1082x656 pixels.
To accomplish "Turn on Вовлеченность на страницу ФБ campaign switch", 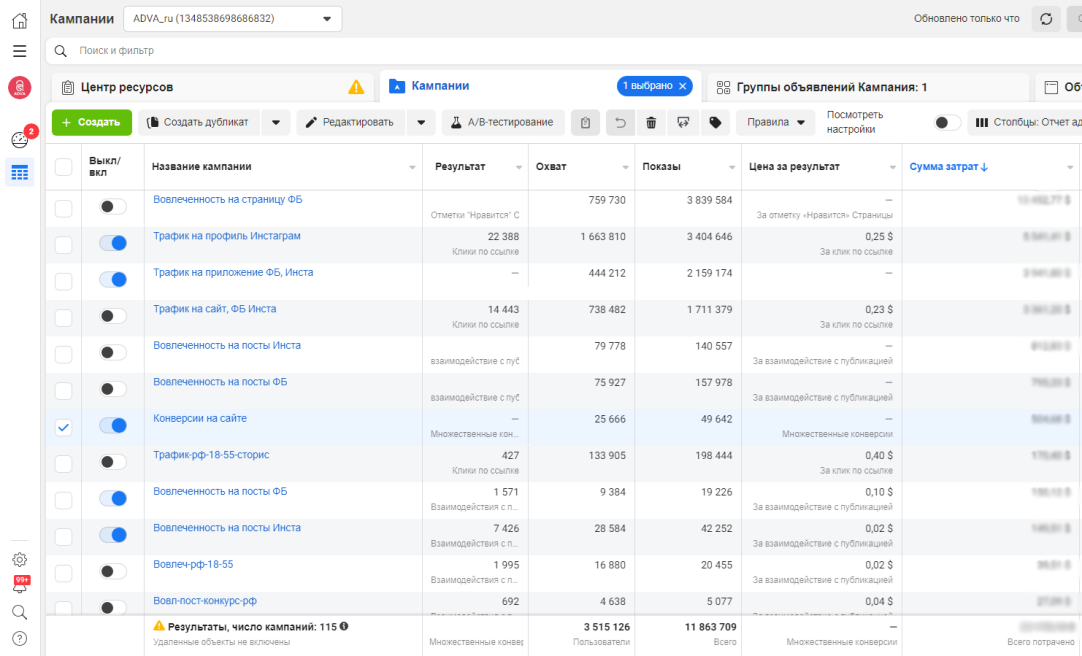I will tap(113, 206).
